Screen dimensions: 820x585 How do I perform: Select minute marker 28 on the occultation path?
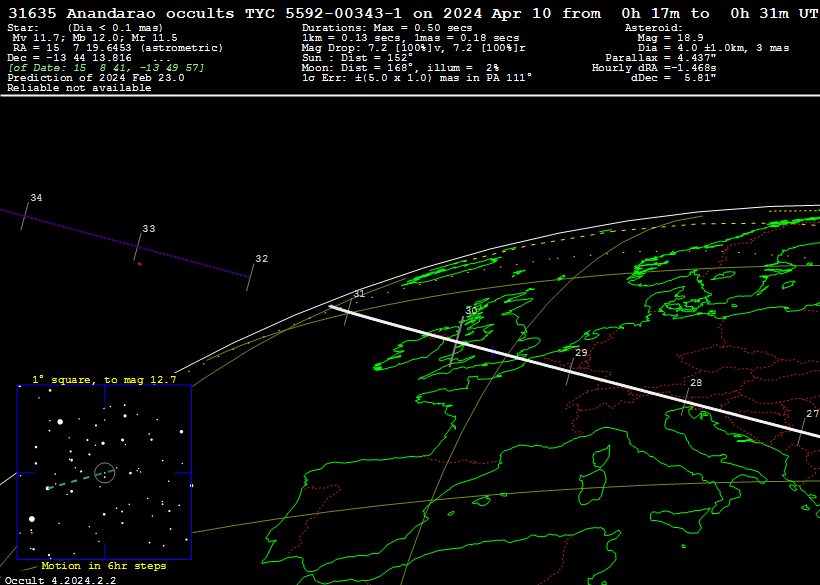[x=696, y=383]
